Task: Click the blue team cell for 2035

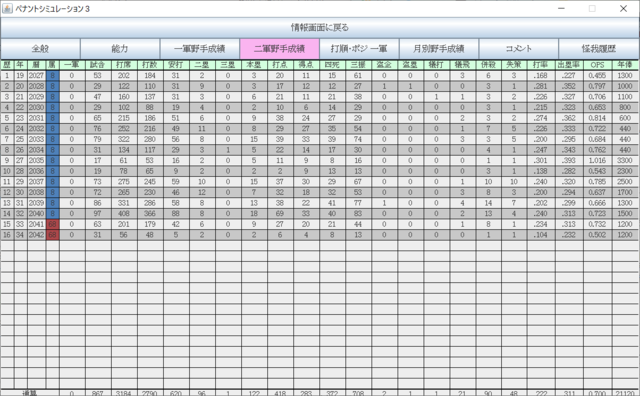Action: pos(53,160)
